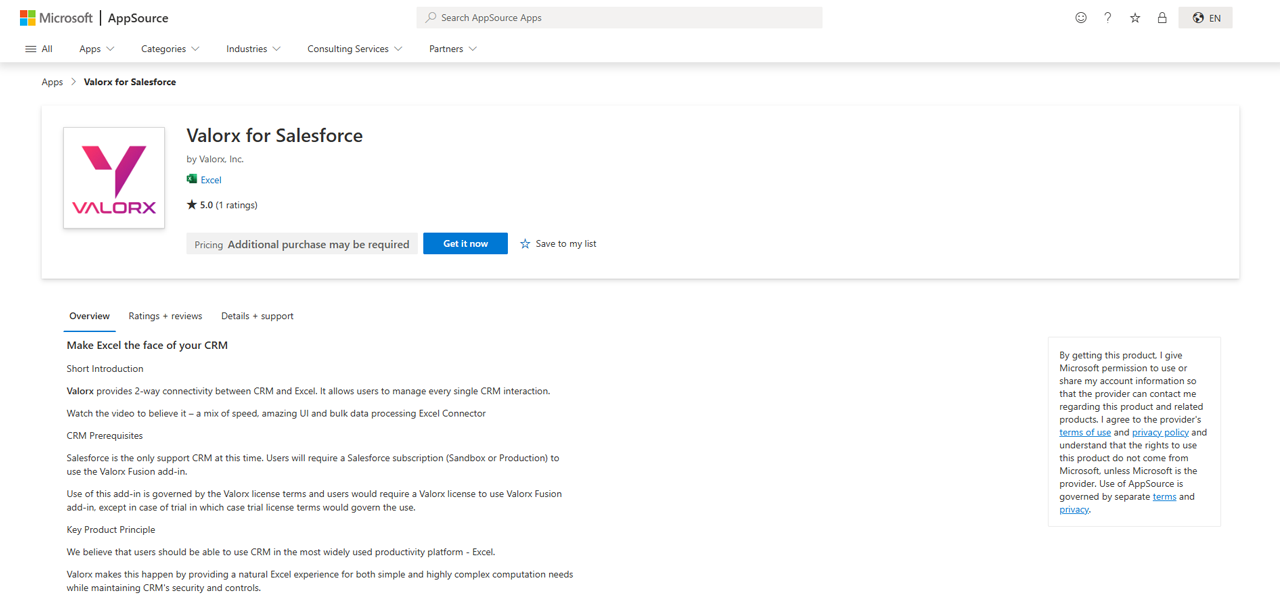Expand the Categories dropdown
The width and height of the screenshot is (1280, 600).
(x=170, y=49)
